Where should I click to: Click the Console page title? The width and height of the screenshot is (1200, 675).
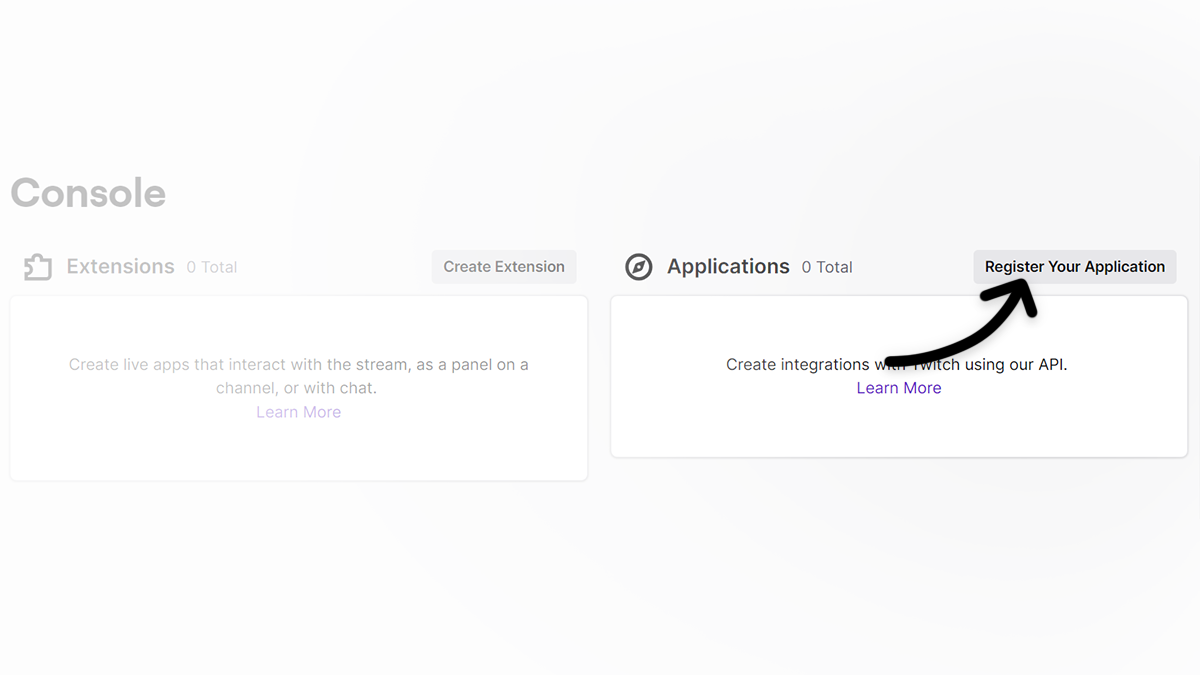point(88,193)
